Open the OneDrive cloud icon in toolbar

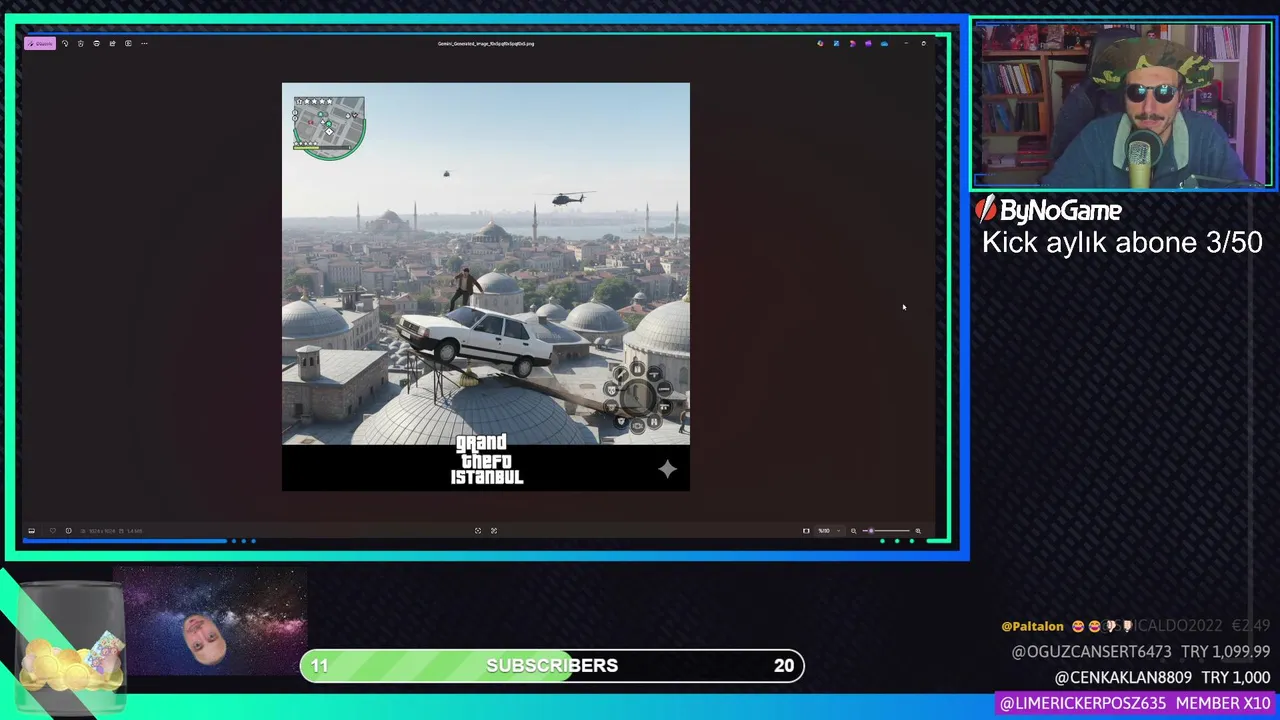884,43
